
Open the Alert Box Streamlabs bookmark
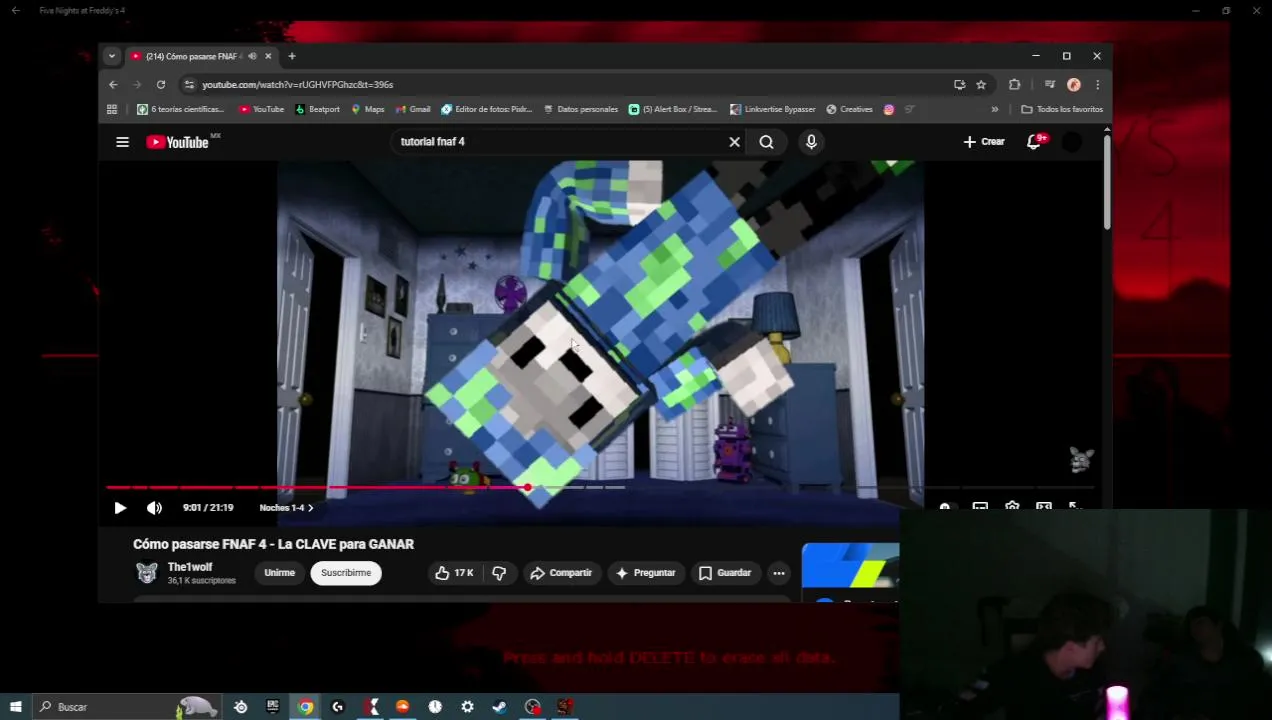coord(673,109)
